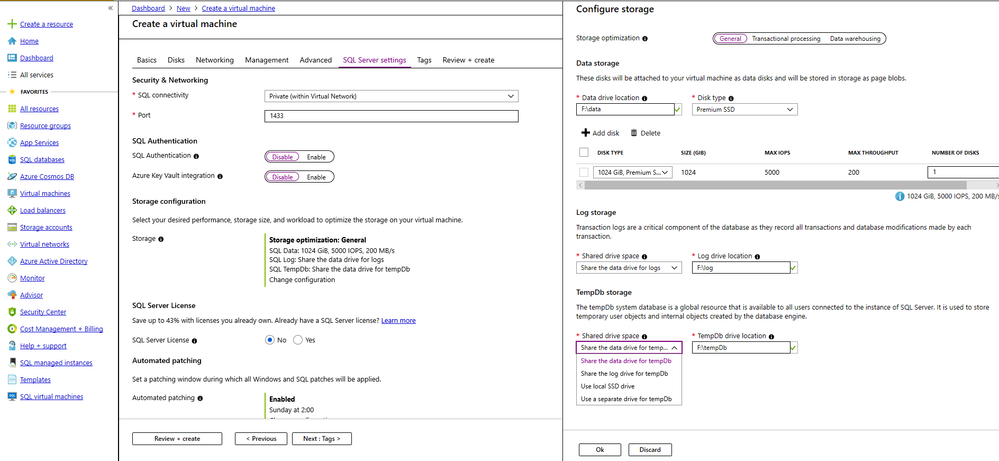This screenshot has width=999, height=461.
Task: Click the Create a resource plus icon
Action: (x=11, y=24)
